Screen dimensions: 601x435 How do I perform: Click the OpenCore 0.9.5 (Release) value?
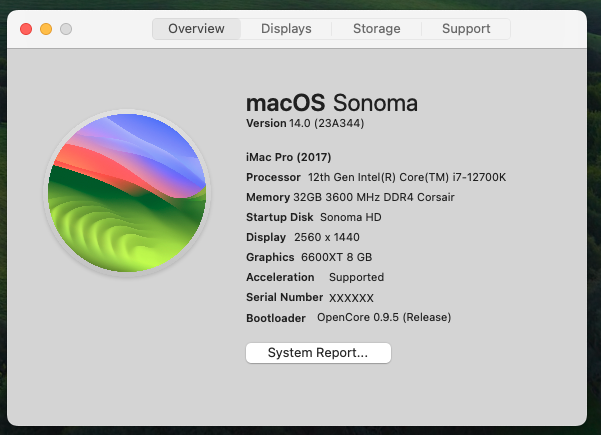click(x=384, y=317)
